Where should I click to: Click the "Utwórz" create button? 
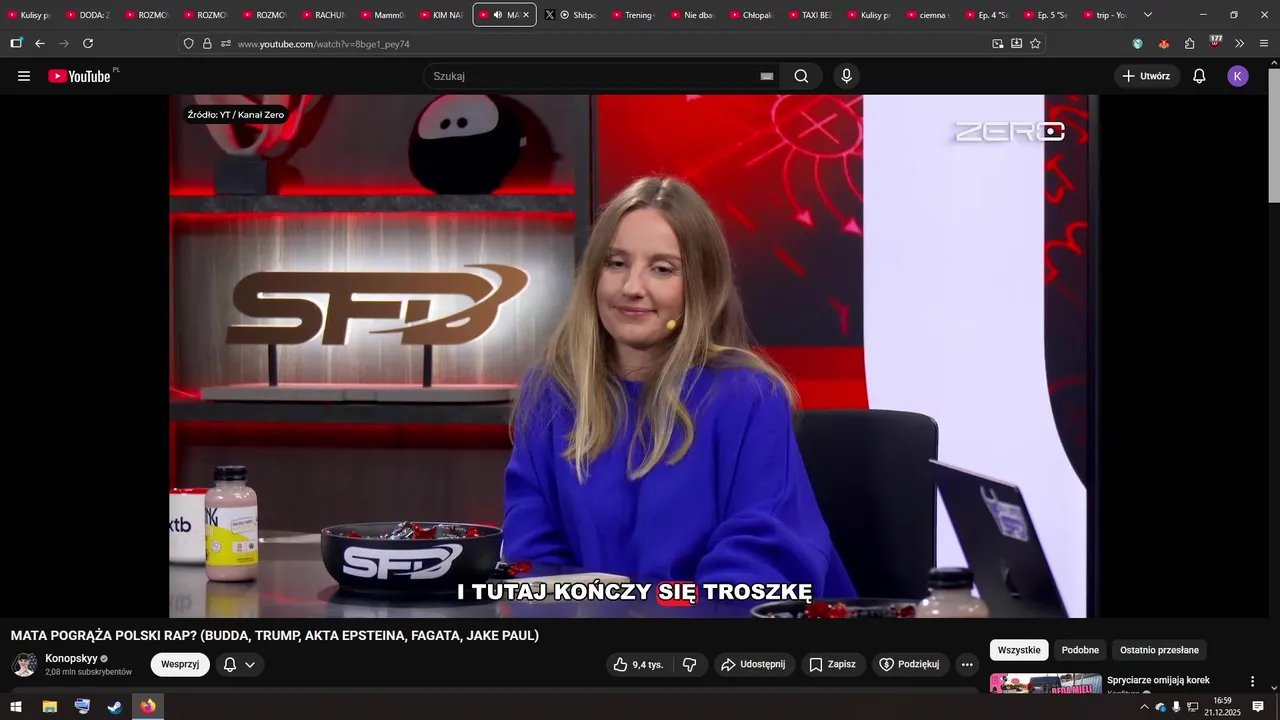click(1146, 76)
